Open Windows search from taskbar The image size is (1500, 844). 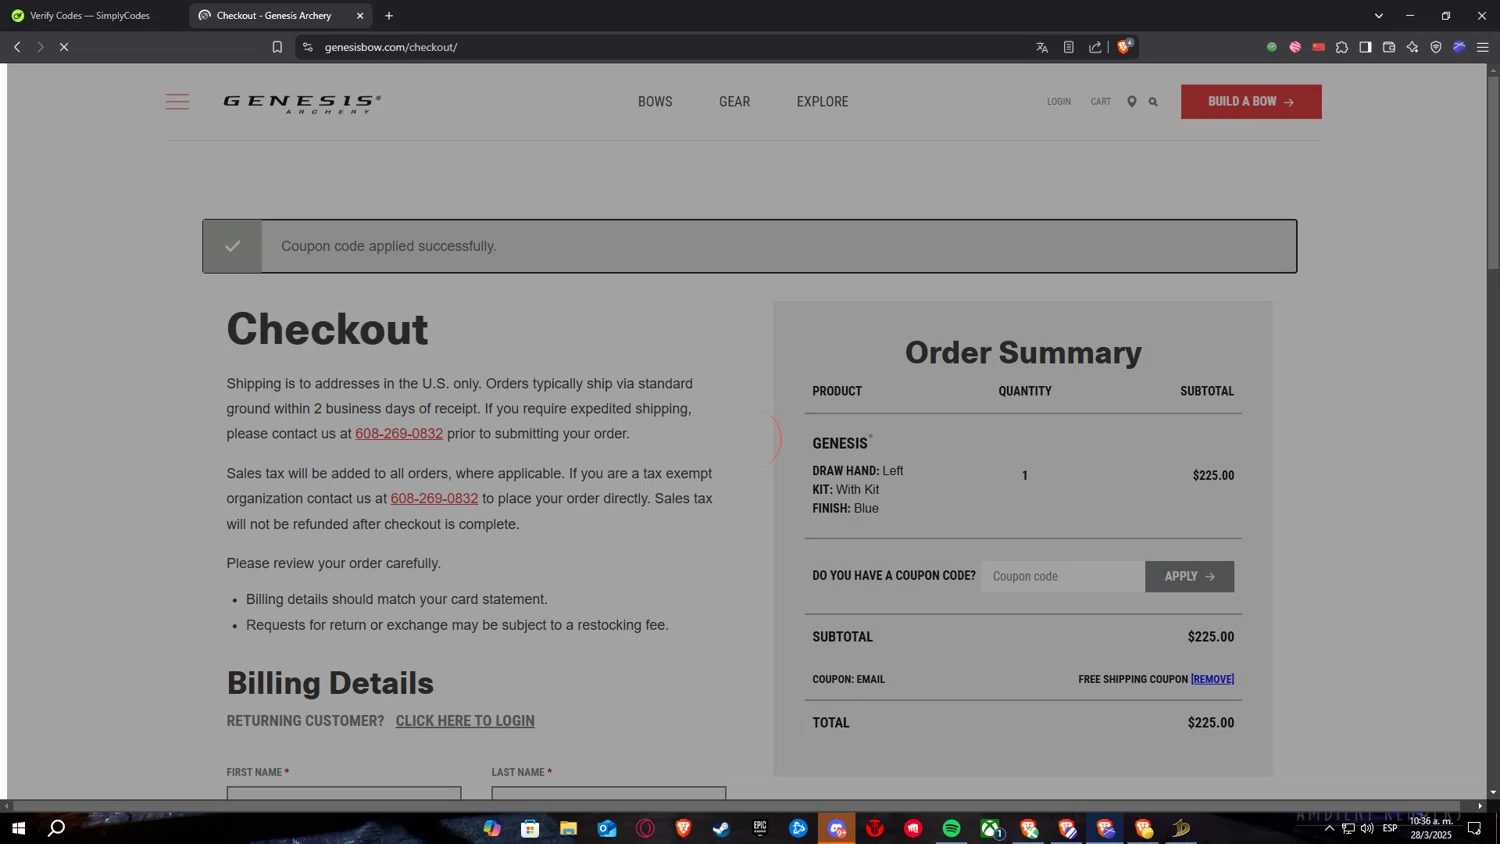(x=57, y=828)
